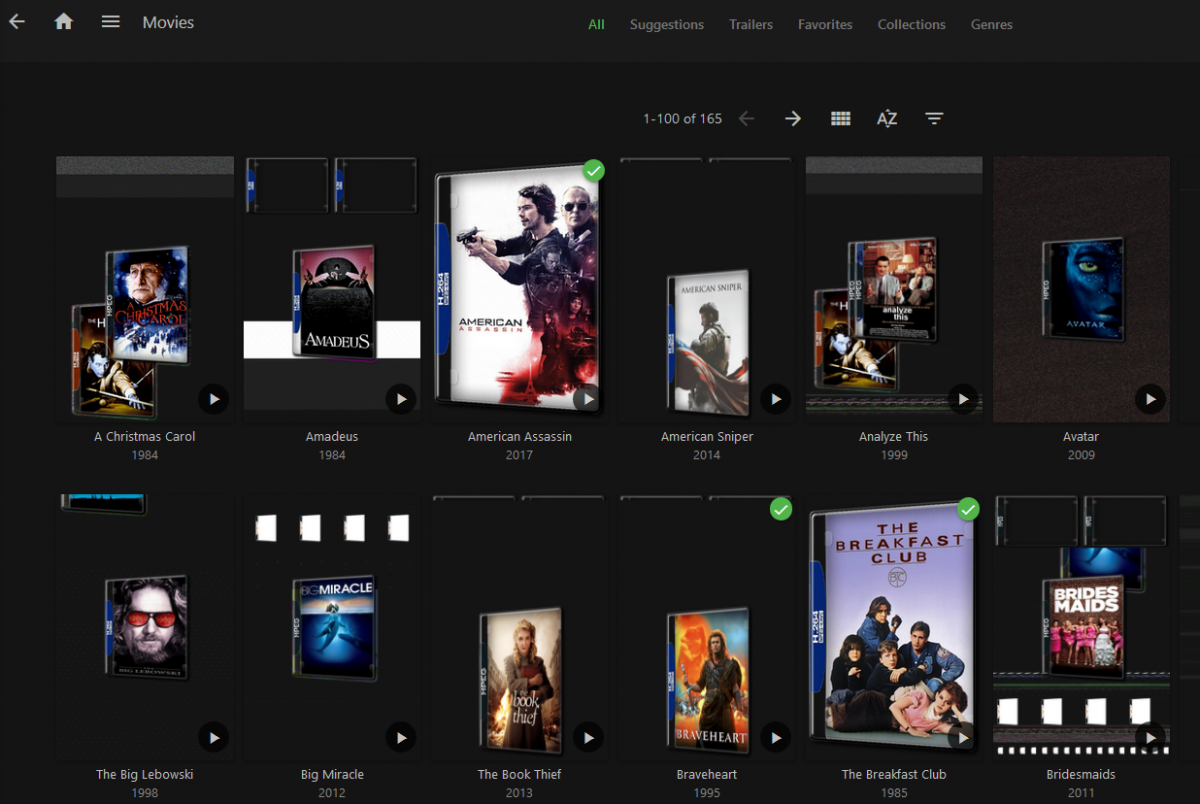Open the Genres tab
This screenshot has height=804, width=1200.
click(991, 25)
